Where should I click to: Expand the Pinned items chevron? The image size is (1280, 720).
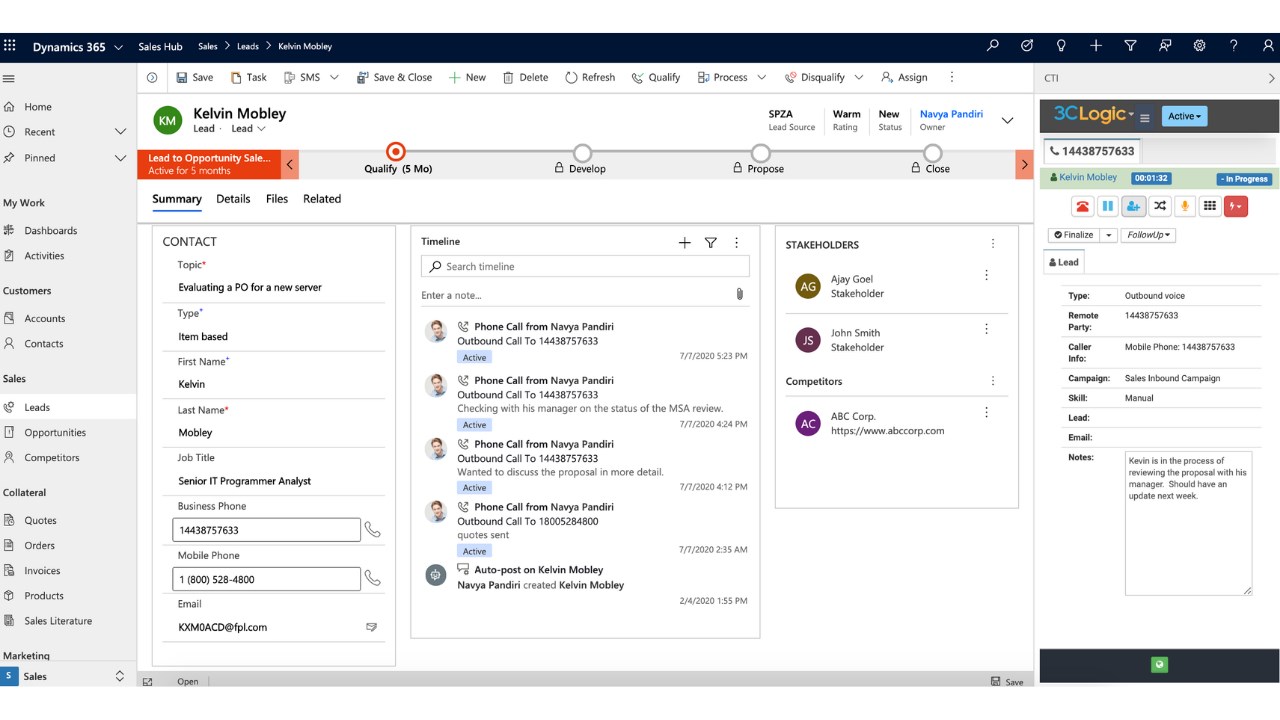tap(120, 158)
